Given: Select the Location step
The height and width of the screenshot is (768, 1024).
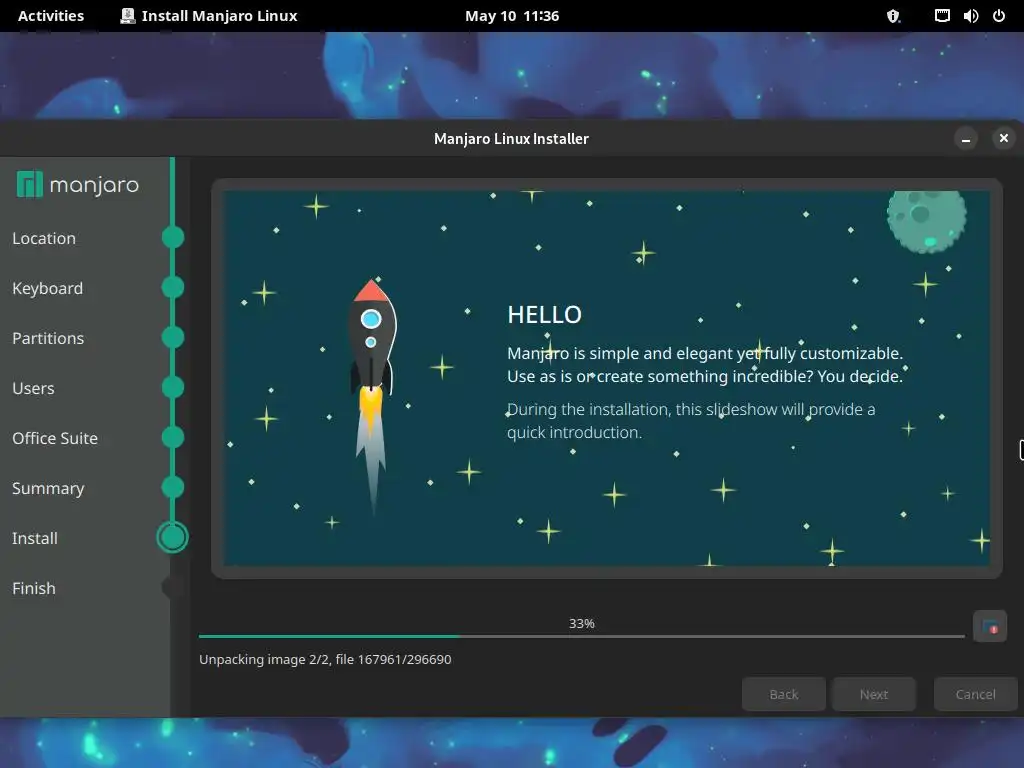Looking at the screenshot, I should point(44,238).
